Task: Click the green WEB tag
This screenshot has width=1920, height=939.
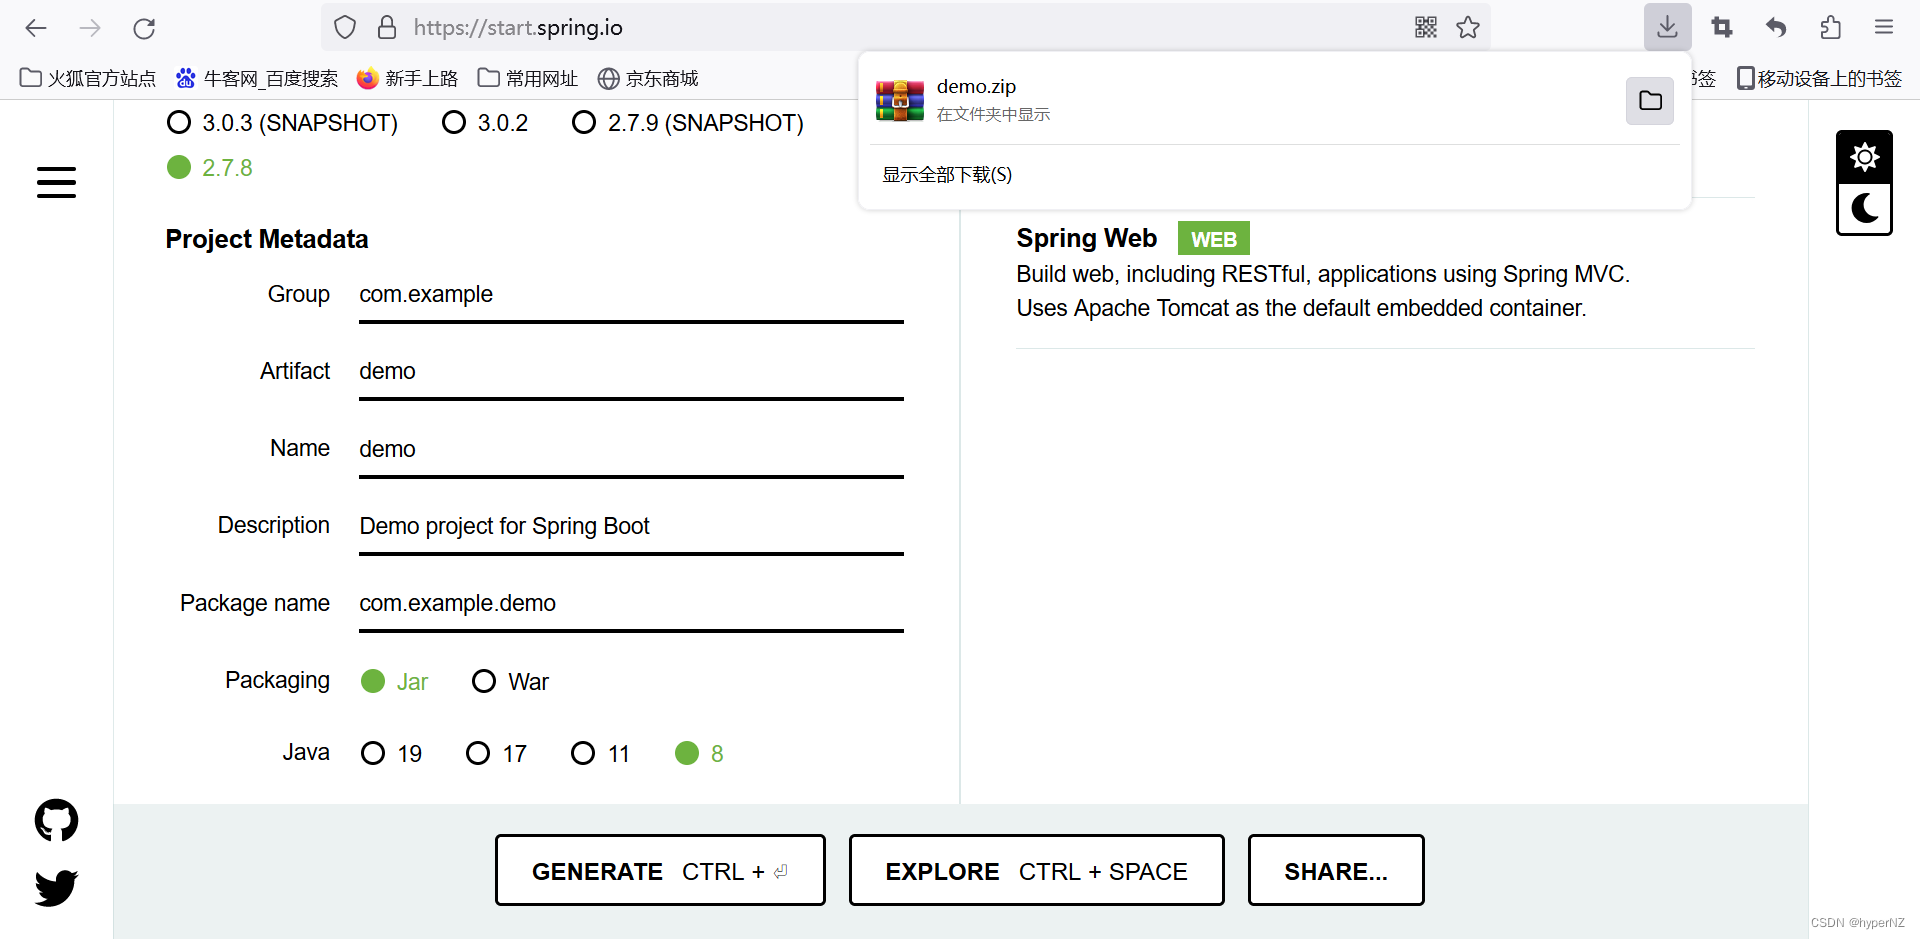Action: (x=1213, y=239)
